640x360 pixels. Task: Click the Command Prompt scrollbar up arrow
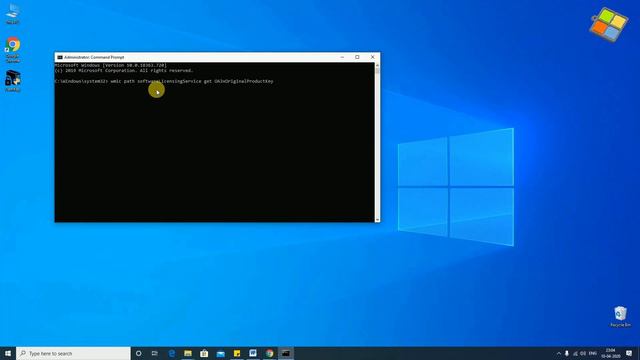tap(377, 65)
